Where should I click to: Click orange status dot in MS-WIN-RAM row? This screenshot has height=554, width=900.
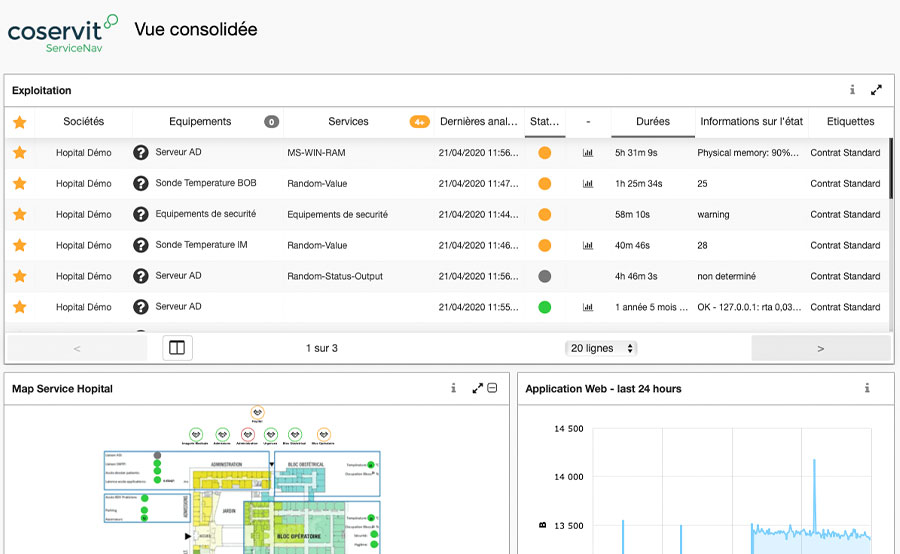[x=545, y=153]
